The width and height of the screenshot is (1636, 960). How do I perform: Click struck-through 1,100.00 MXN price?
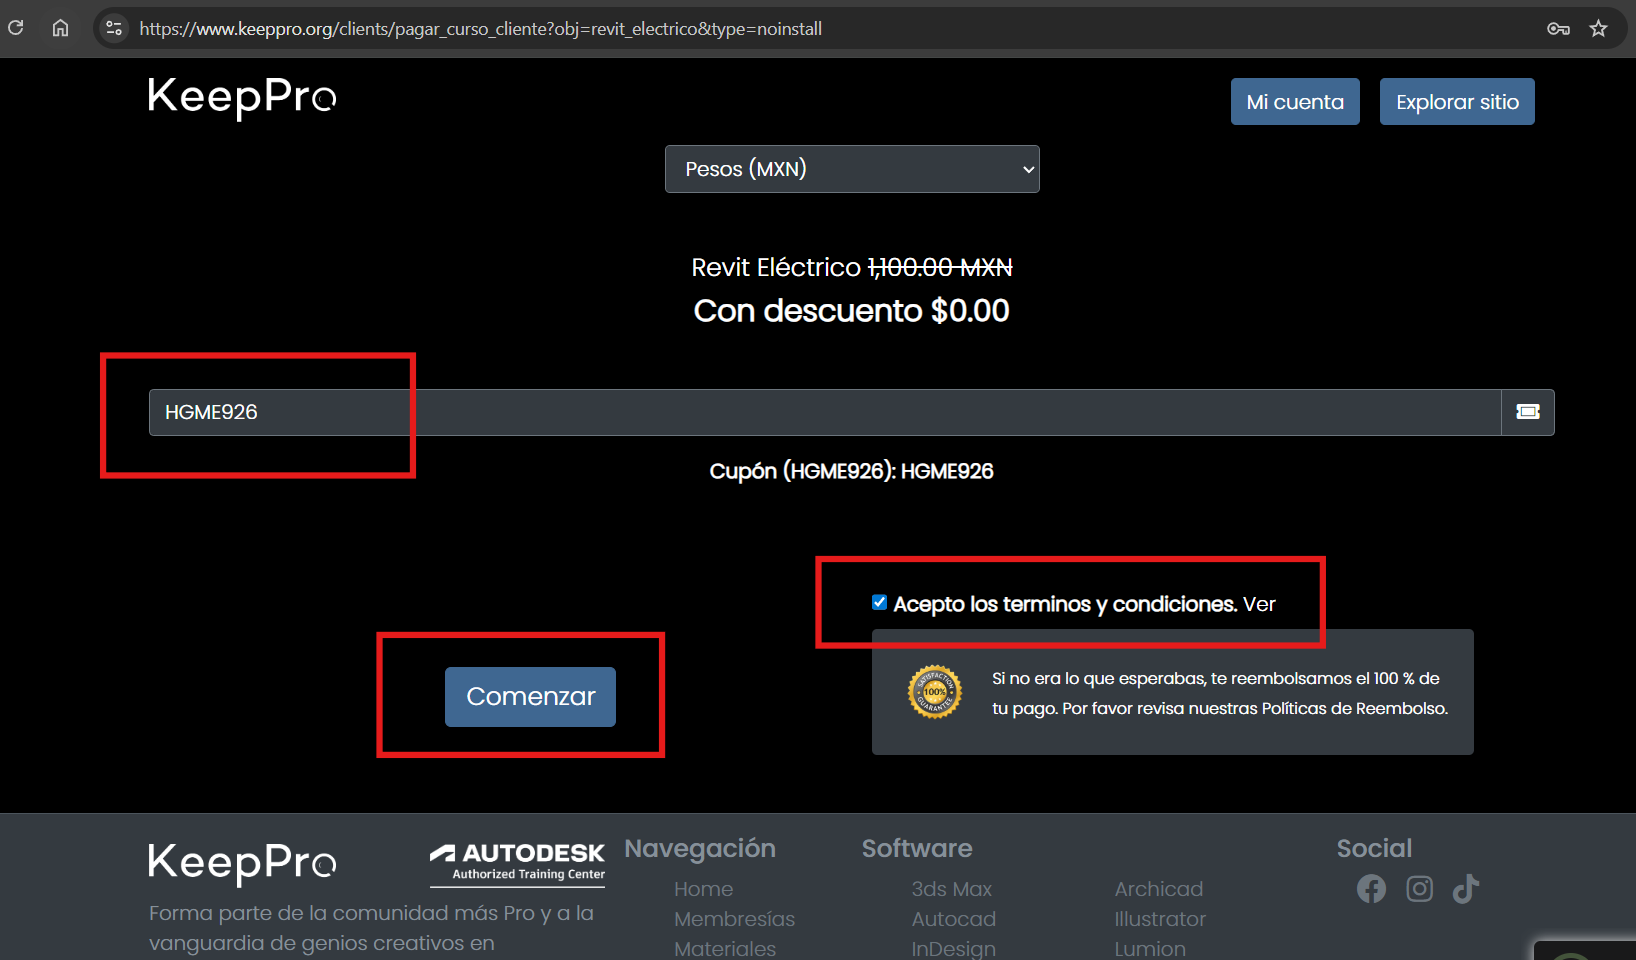click(x=940, y=267)
